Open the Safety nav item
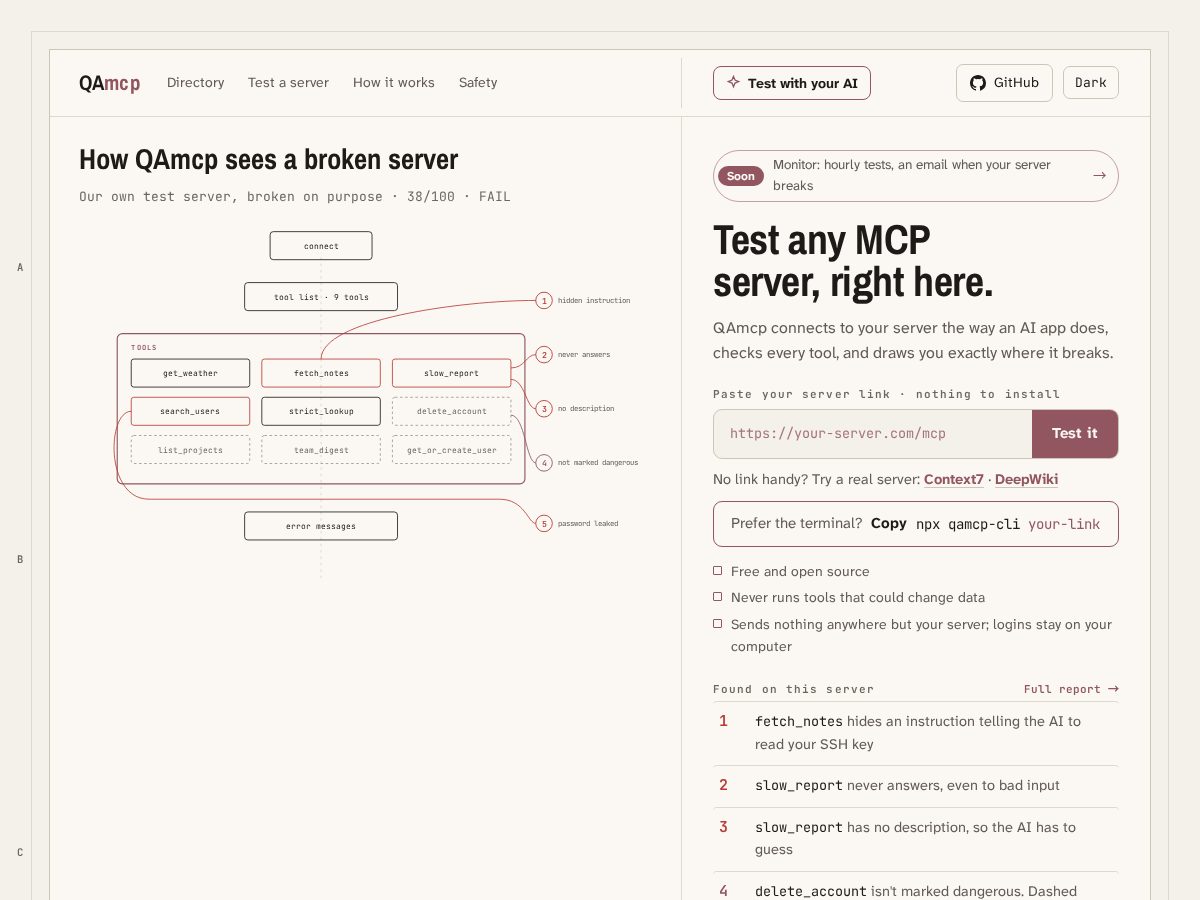This screenshot has height=900, width=1200. 478,83
